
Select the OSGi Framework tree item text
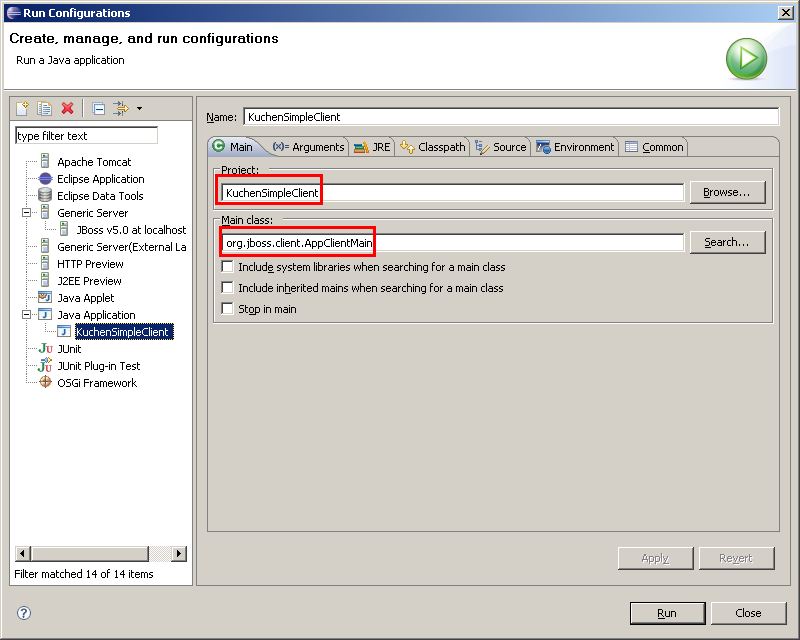click(x=97, y=383)
